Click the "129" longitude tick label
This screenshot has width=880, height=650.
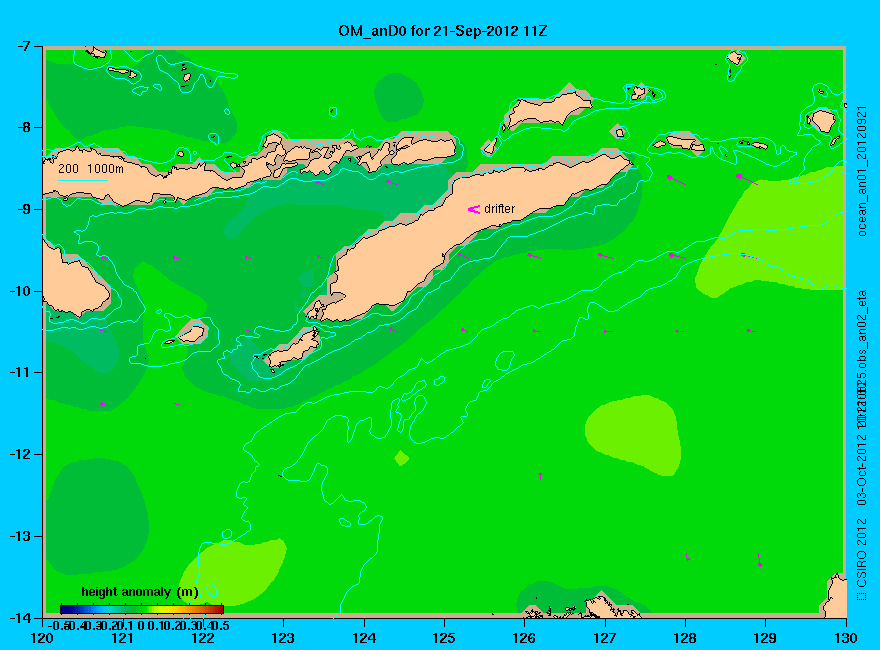pos(766,638)
